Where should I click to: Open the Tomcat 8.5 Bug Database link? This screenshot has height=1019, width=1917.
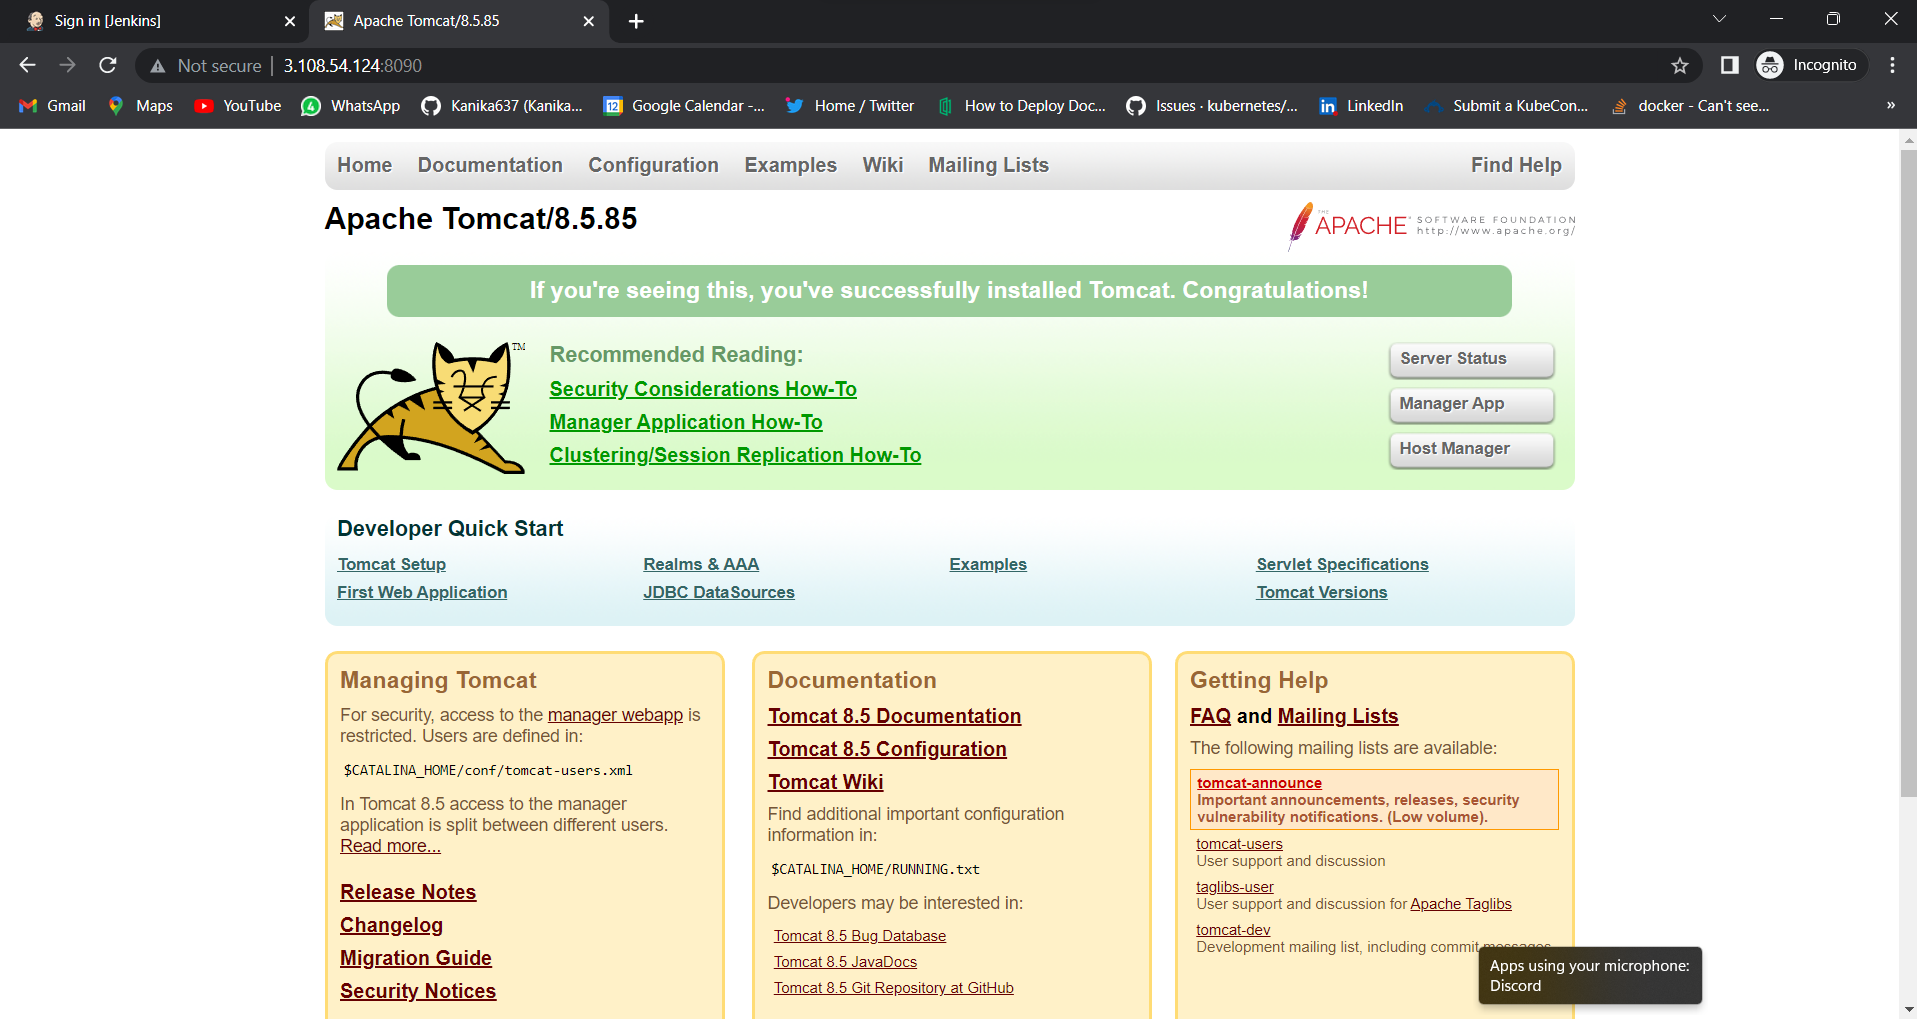click(860, 936)
